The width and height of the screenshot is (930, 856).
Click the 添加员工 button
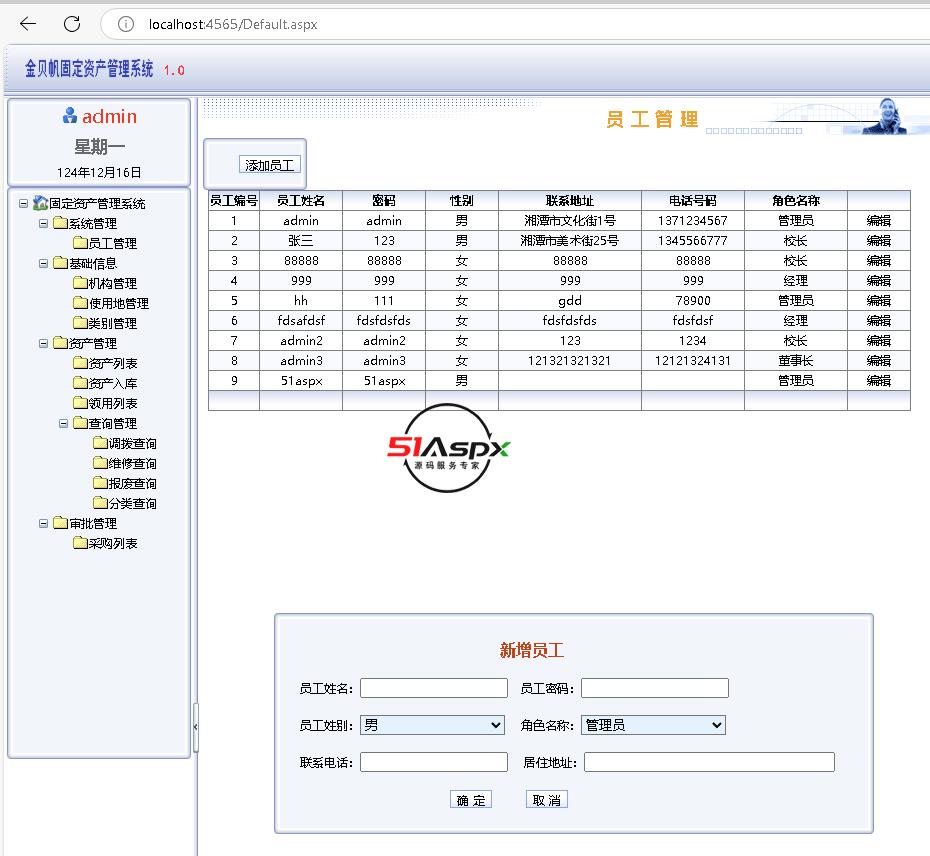click(x=270, y=165)
